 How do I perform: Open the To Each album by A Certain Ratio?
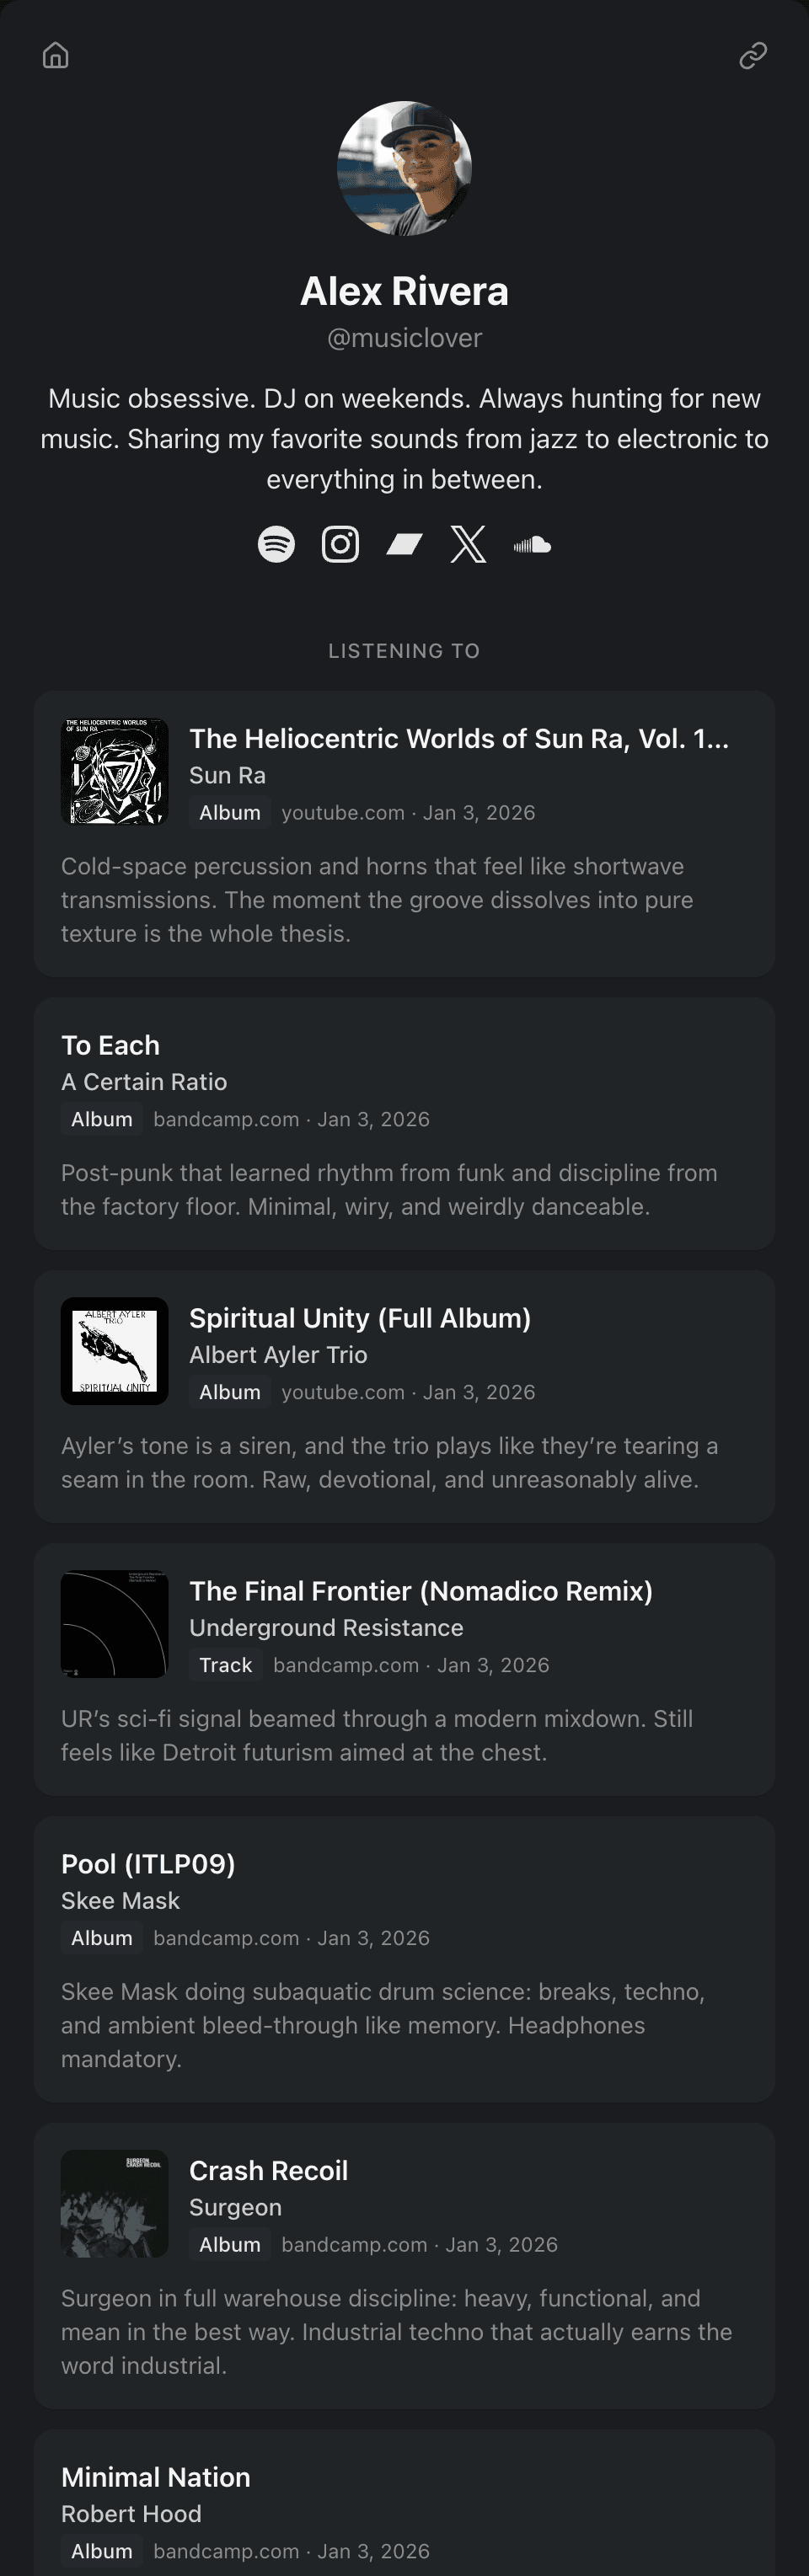click(404, 1122)
